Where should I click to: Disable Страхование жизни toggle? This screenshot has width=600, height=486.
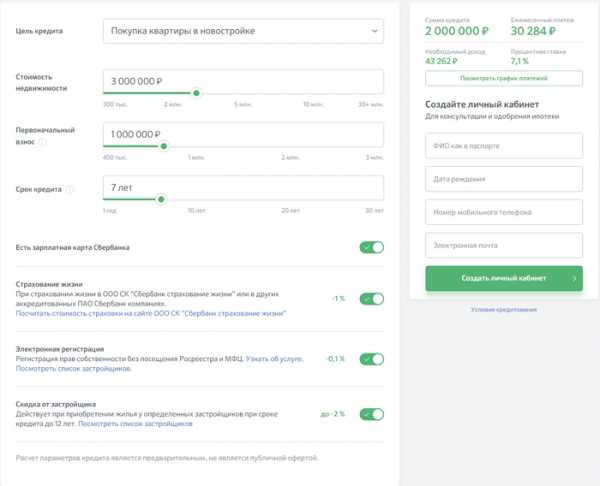point(371,298)
